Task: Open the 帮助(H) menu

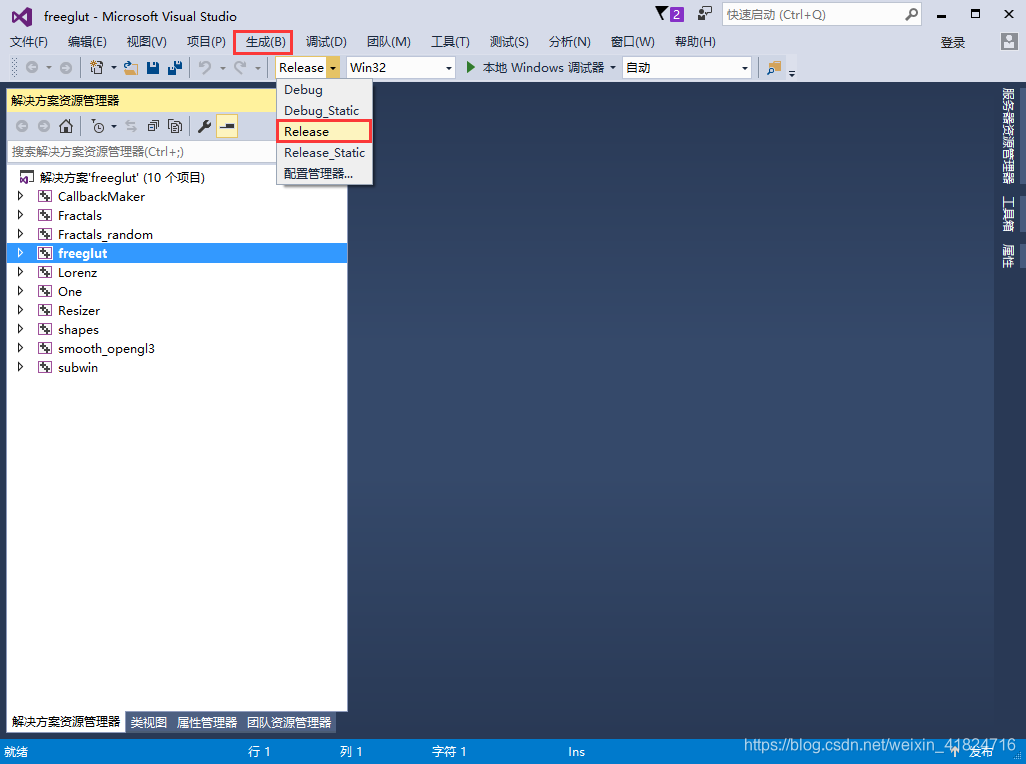Action: 695,42
